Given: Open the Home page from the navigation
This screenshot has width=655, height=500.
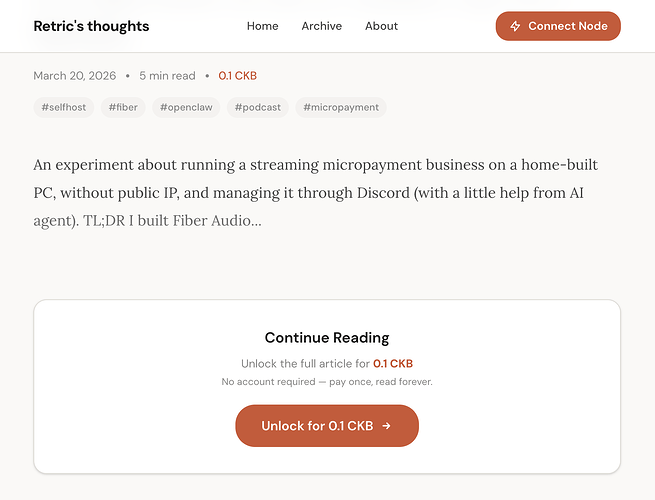Looking at the screenshot, I should coord(262,26).
